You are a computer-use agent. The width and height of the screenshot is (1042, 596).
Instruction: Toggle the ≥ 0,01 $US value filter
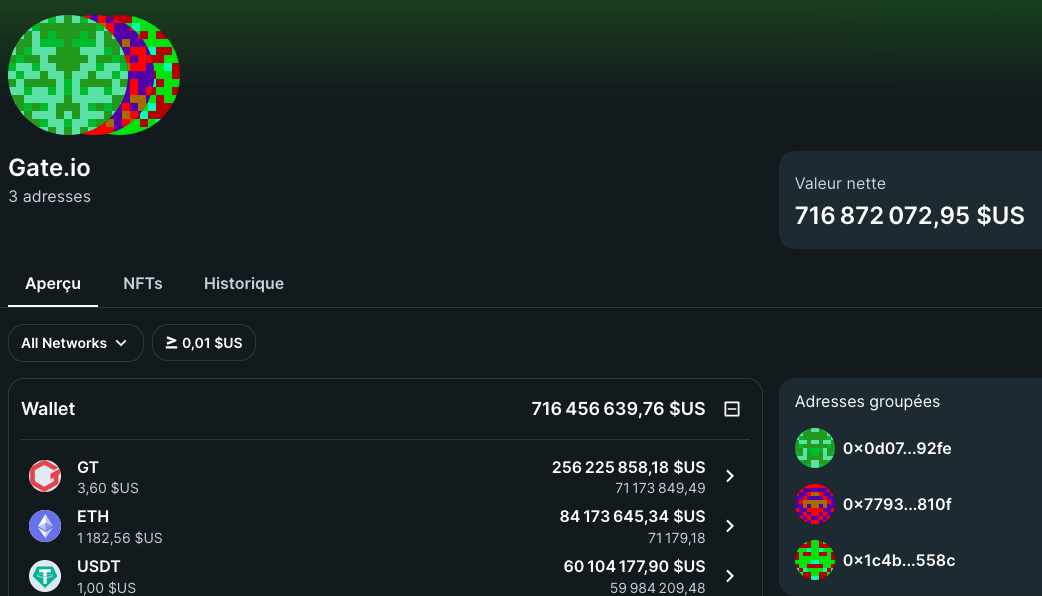tap(203, 342)
